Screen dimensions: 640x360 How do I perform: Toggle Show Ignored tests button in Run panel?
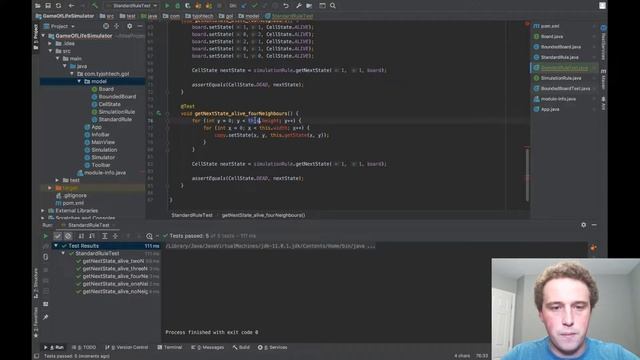coord(68,236)
